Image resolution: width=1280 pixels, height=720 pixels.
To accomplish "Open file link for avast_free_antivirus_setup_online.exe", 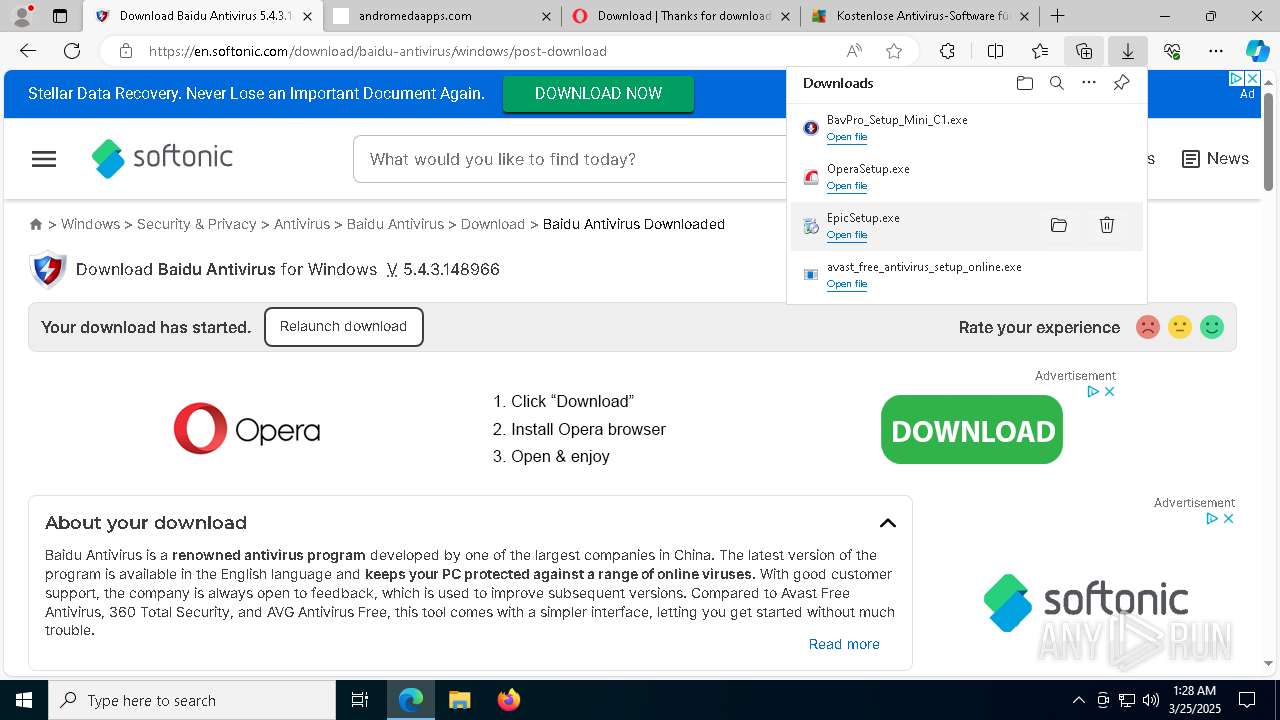I will [x=847, y=284].
